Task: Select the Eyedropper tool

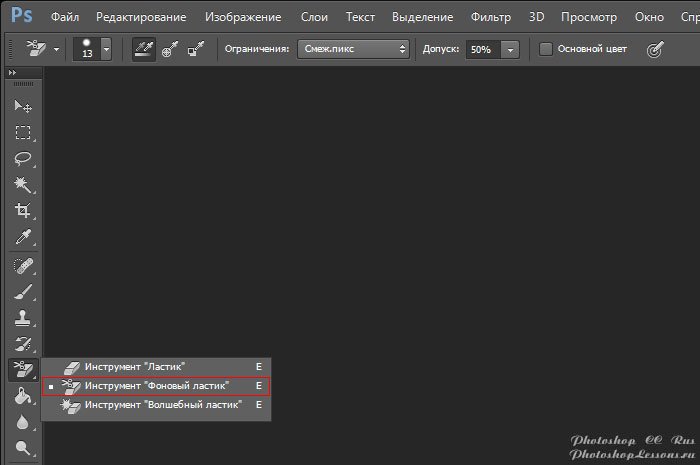Action: click(x=22, y=237)
